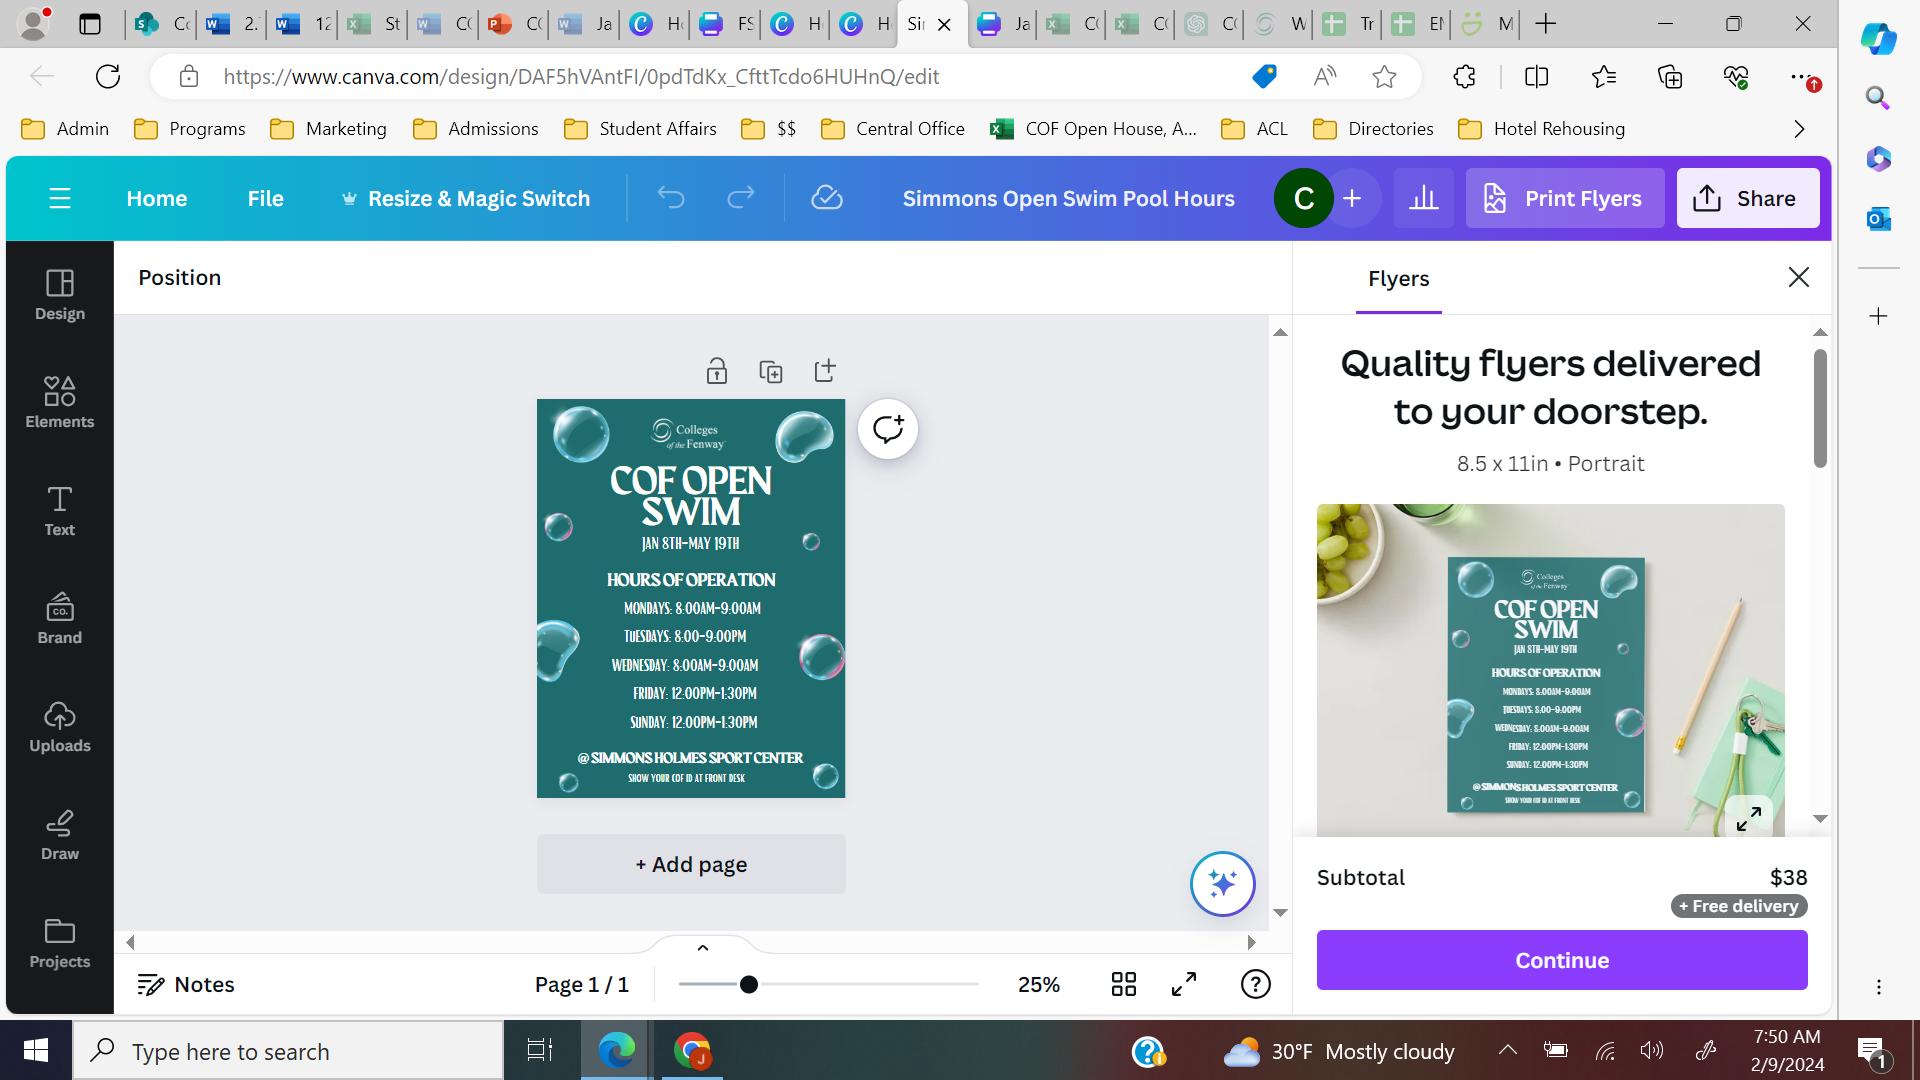
Task: Open the File menu
Action: pyautogui.click(x=265, y=199)
